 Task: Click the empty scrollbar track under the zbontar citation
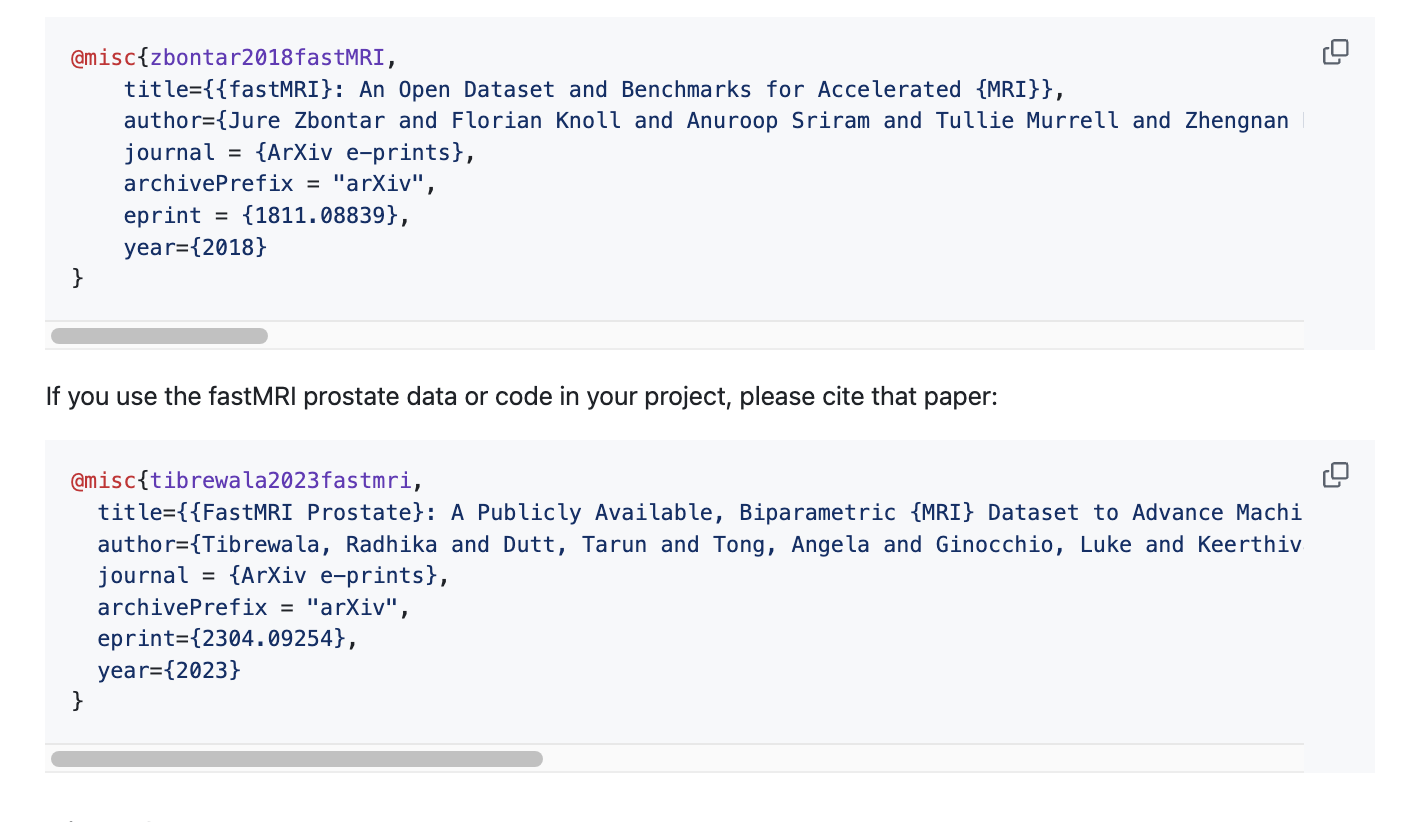click(780, 336)
